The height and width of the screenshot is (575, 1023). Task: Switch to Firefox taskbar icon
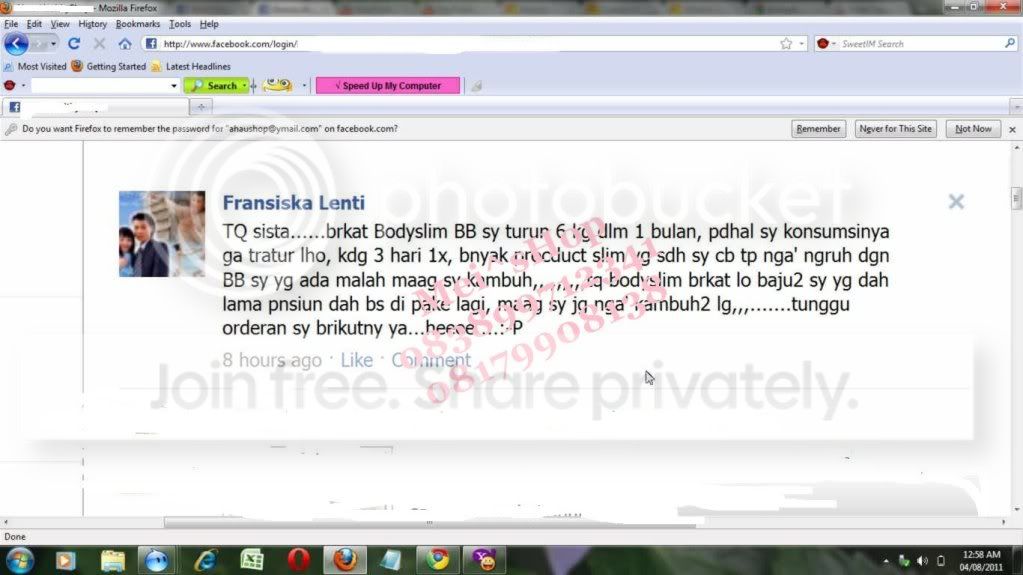(345, 560)
